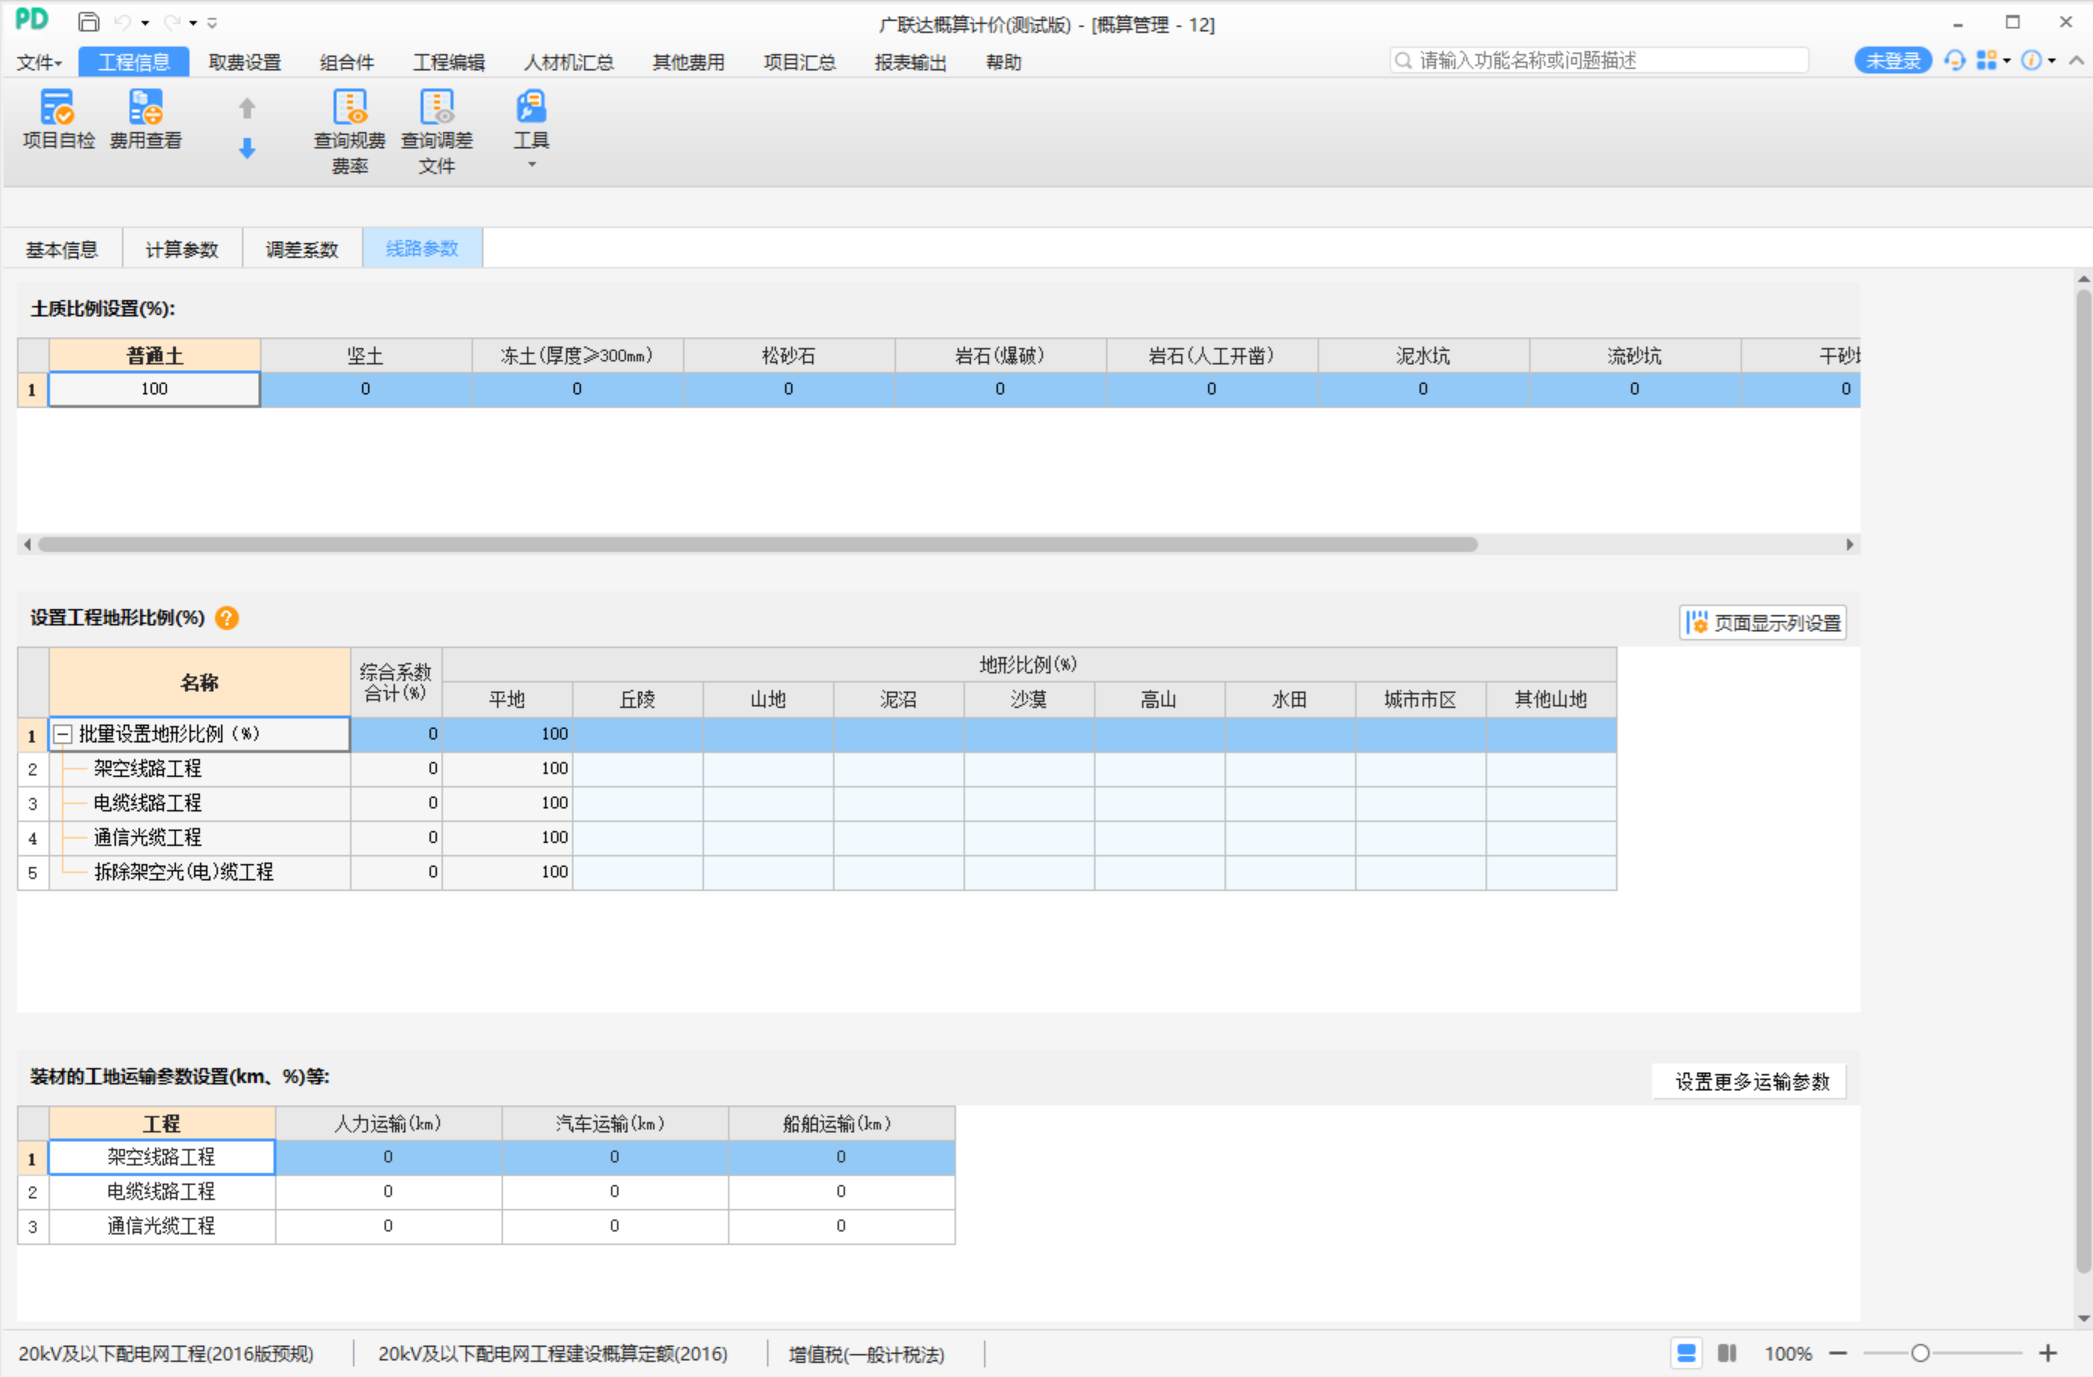The width and height of the screenshot is (2093, 1377).
Task: Click the function search input box
Action: tap(1600, 61)
